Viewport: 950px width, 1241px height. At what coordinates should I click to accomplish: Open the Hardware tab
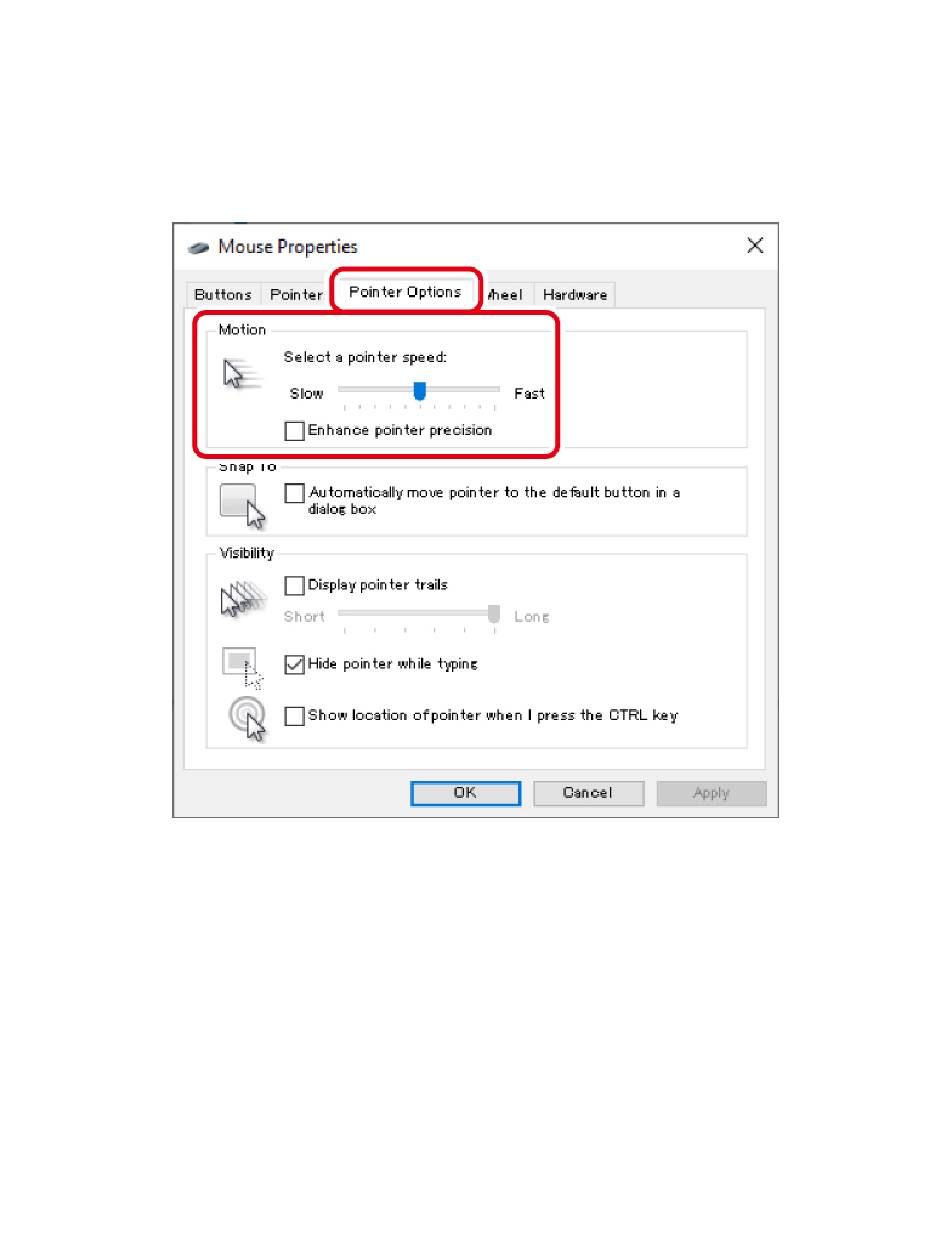575,295
